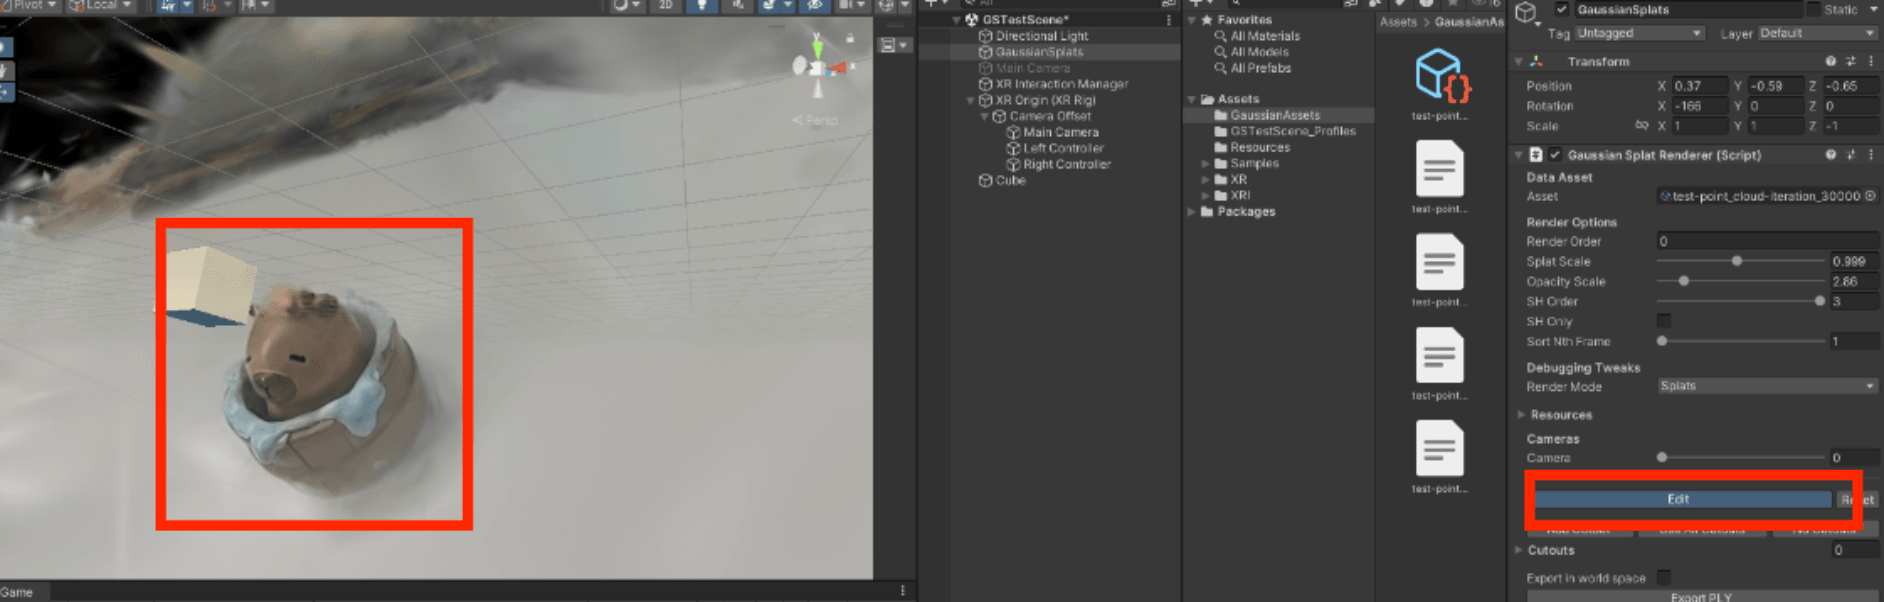Toggle the 2D scene view mode
The height and width of the screenshot is (602, 1884).
665,5
